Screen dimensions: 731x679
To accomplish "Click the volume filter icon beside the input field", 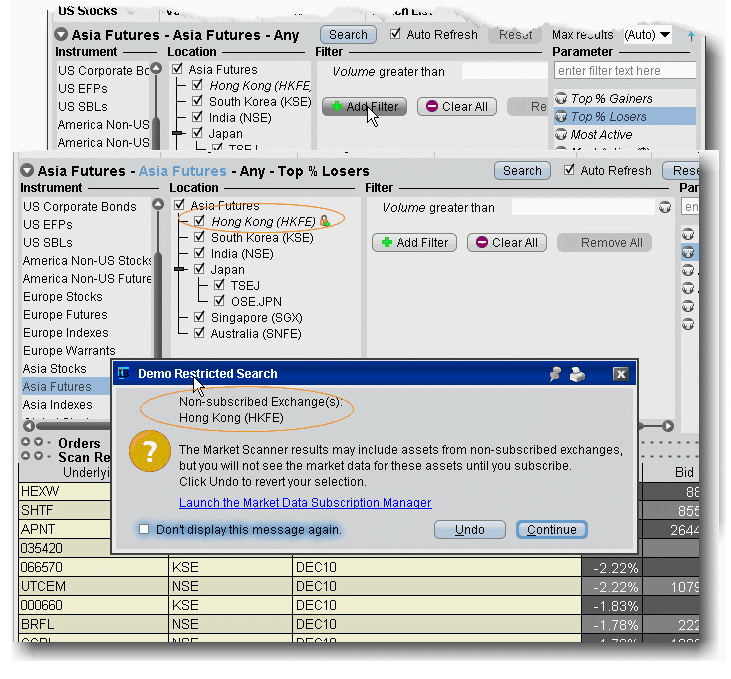I will point(665,208).
